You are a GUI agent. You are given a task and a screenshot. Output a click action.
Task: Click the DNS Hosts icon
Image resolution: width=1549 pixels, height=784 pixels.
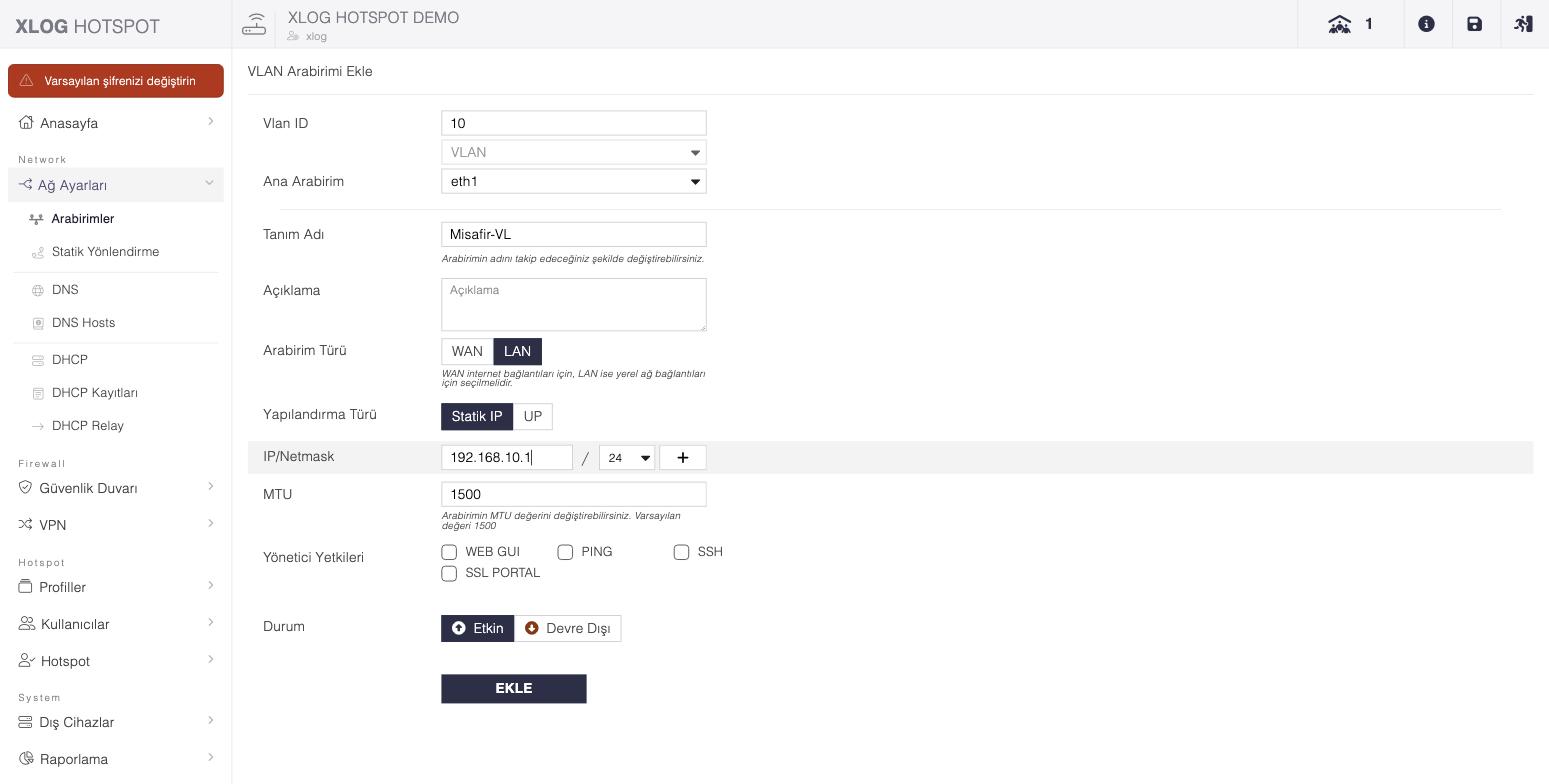38,323
